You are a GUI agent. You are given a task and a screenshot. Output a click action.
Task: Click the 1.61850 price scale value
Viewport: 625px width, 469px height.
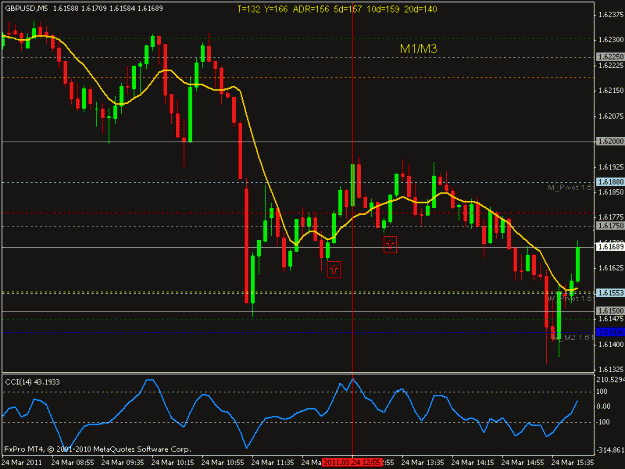click(611, 192)
